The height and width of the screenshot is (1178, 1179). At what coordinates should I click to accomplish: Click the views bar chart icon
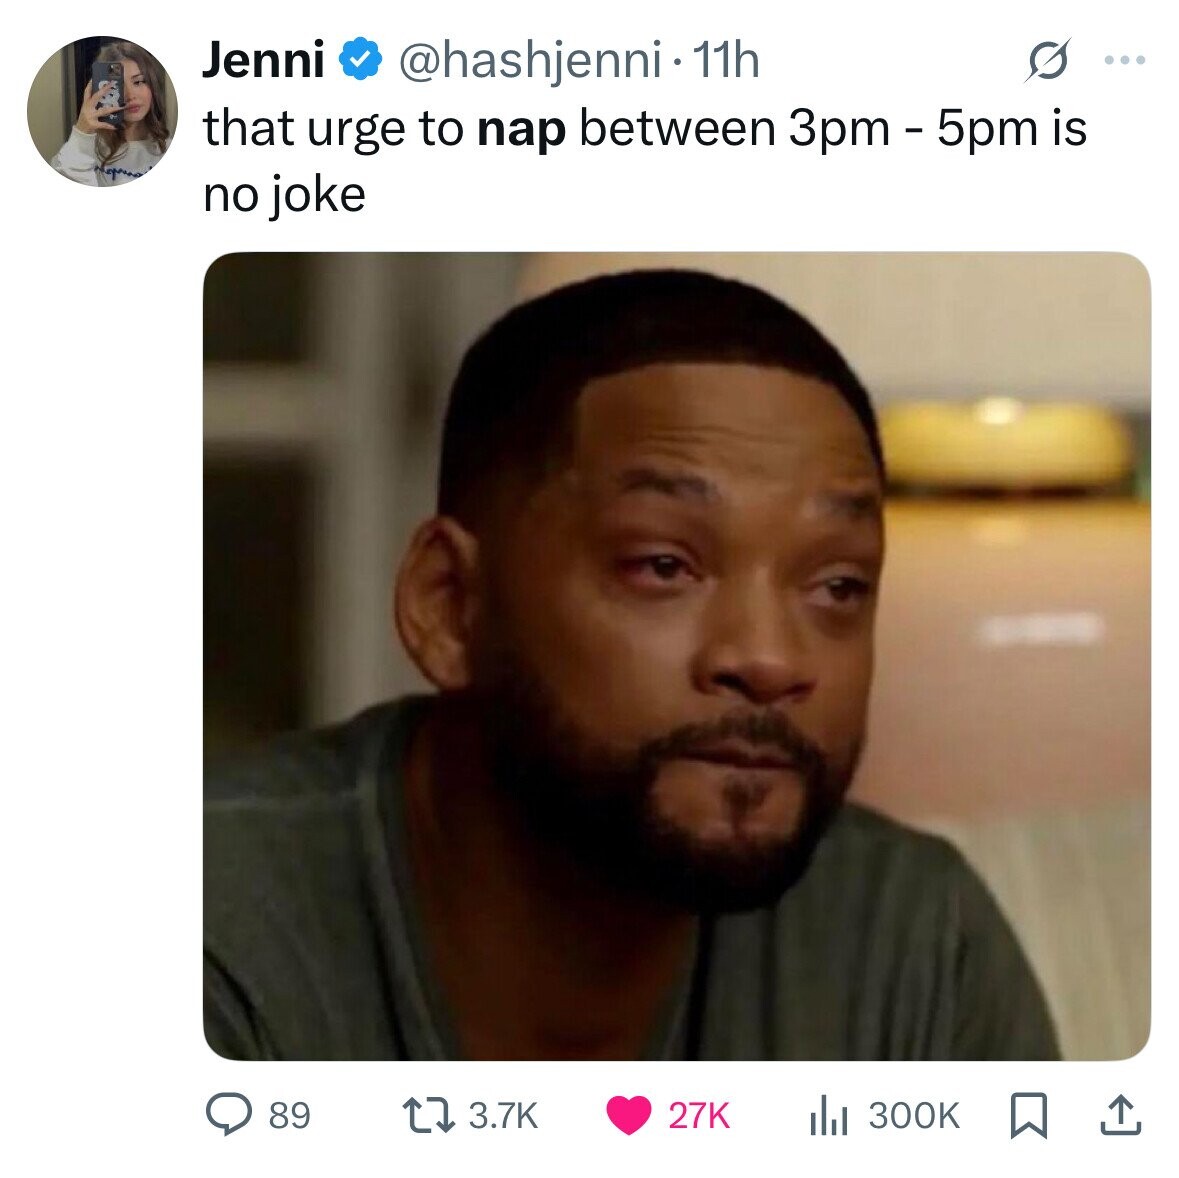[829, 1115]
